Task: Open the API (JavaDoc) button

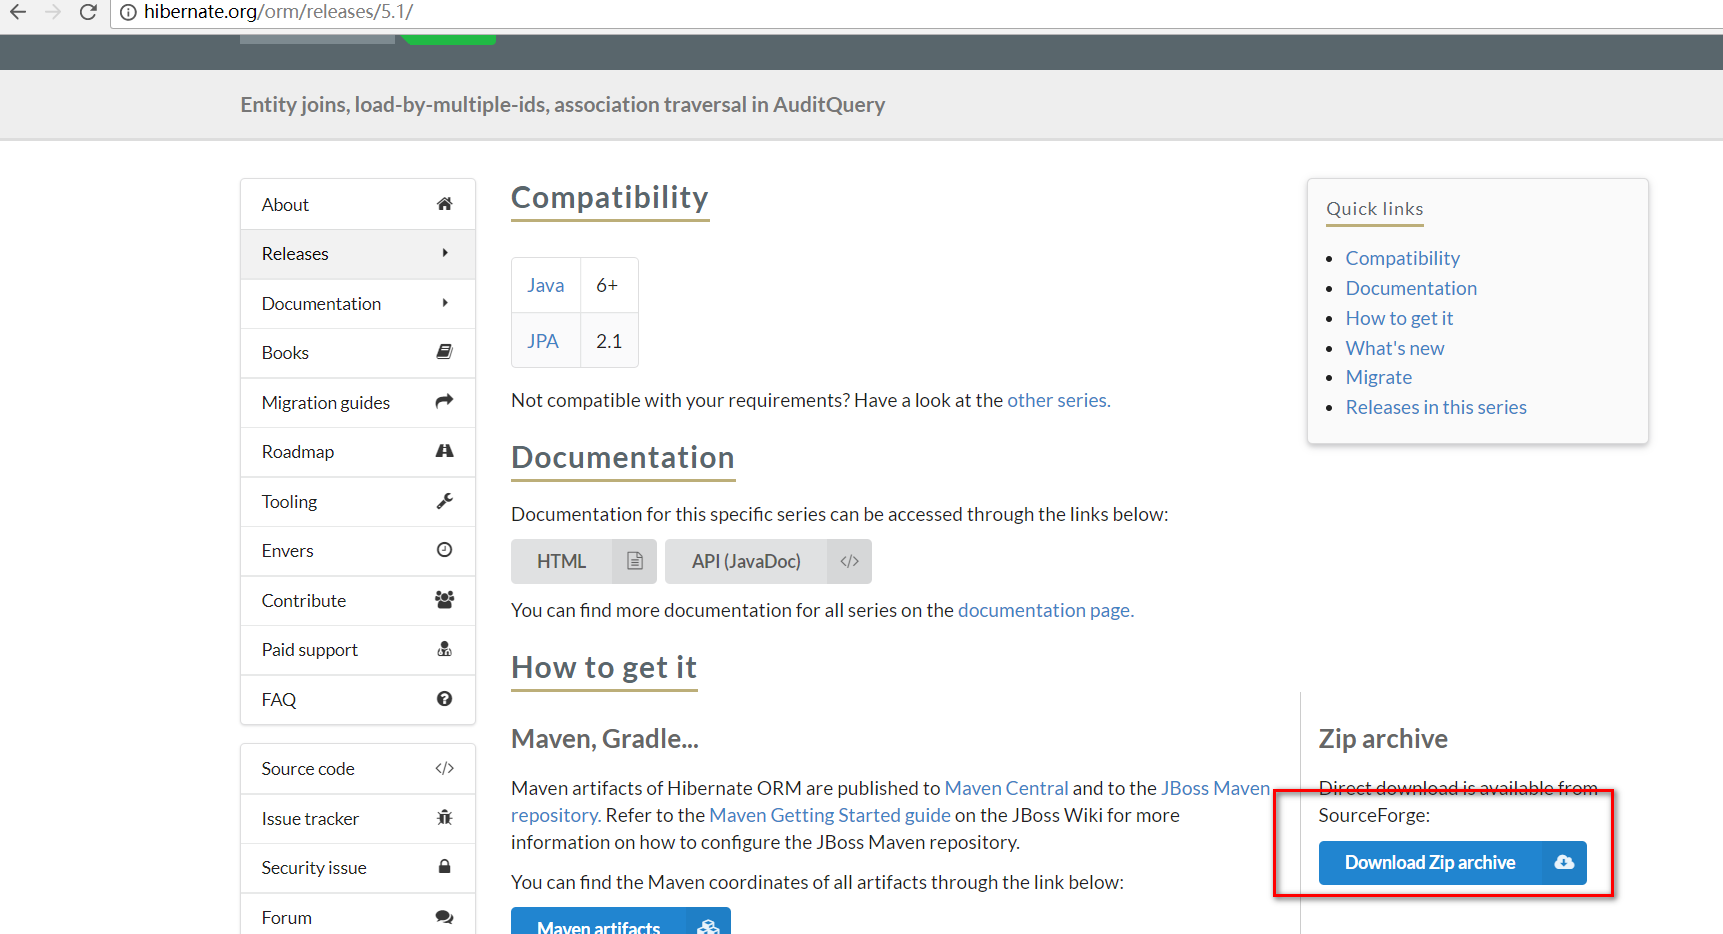Action: (768, 561)
